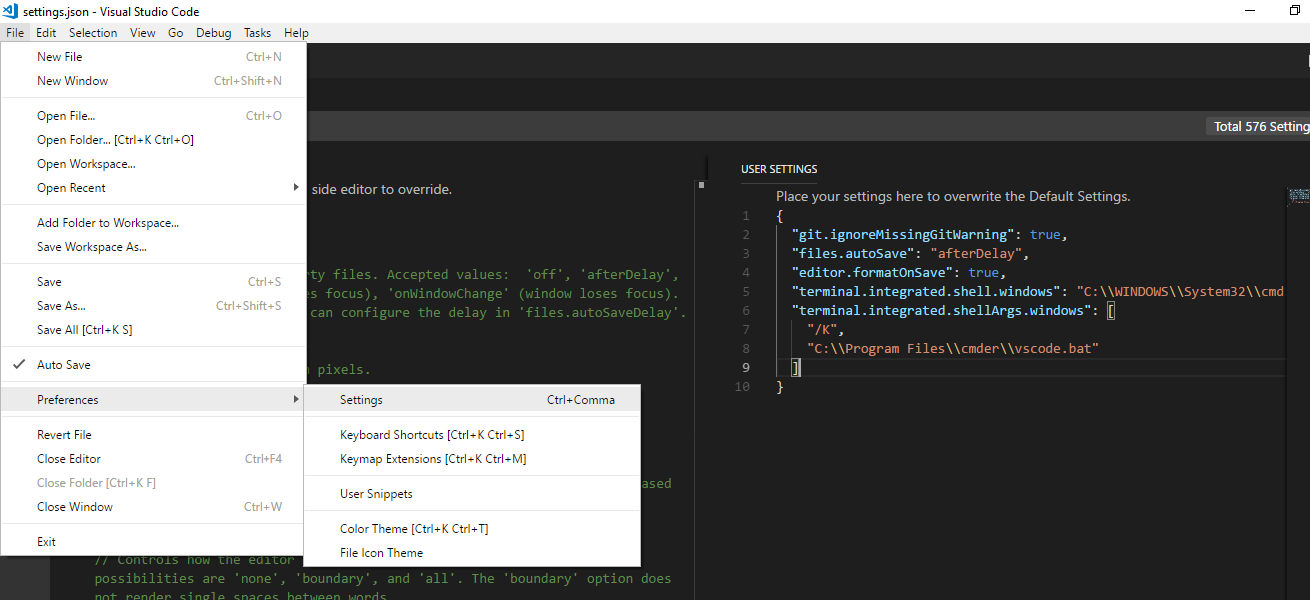Click the Save menu entry
The width and height of the screenshot is (1310, 600).
point(153,282)
